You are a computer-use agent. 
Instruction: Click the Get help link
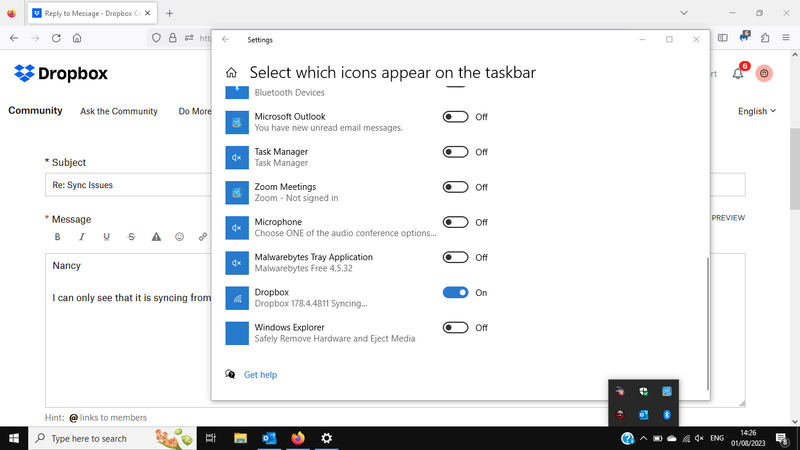tap(260, 375)
